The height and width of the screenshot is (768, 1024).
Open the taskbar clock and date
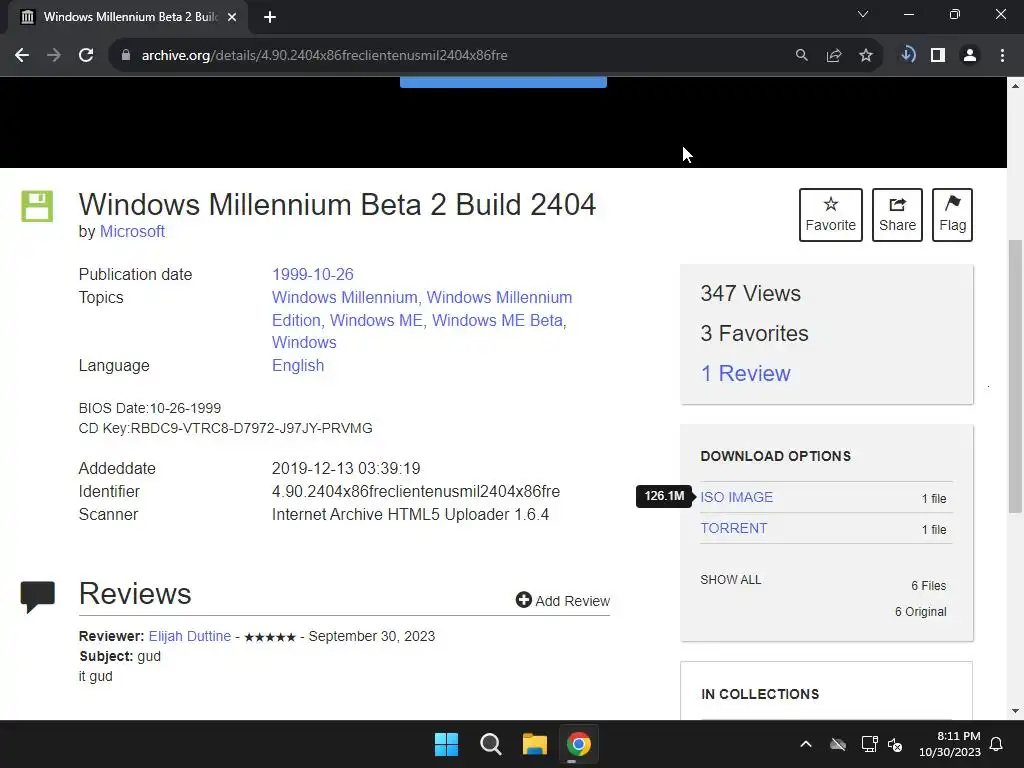point(950,744)
